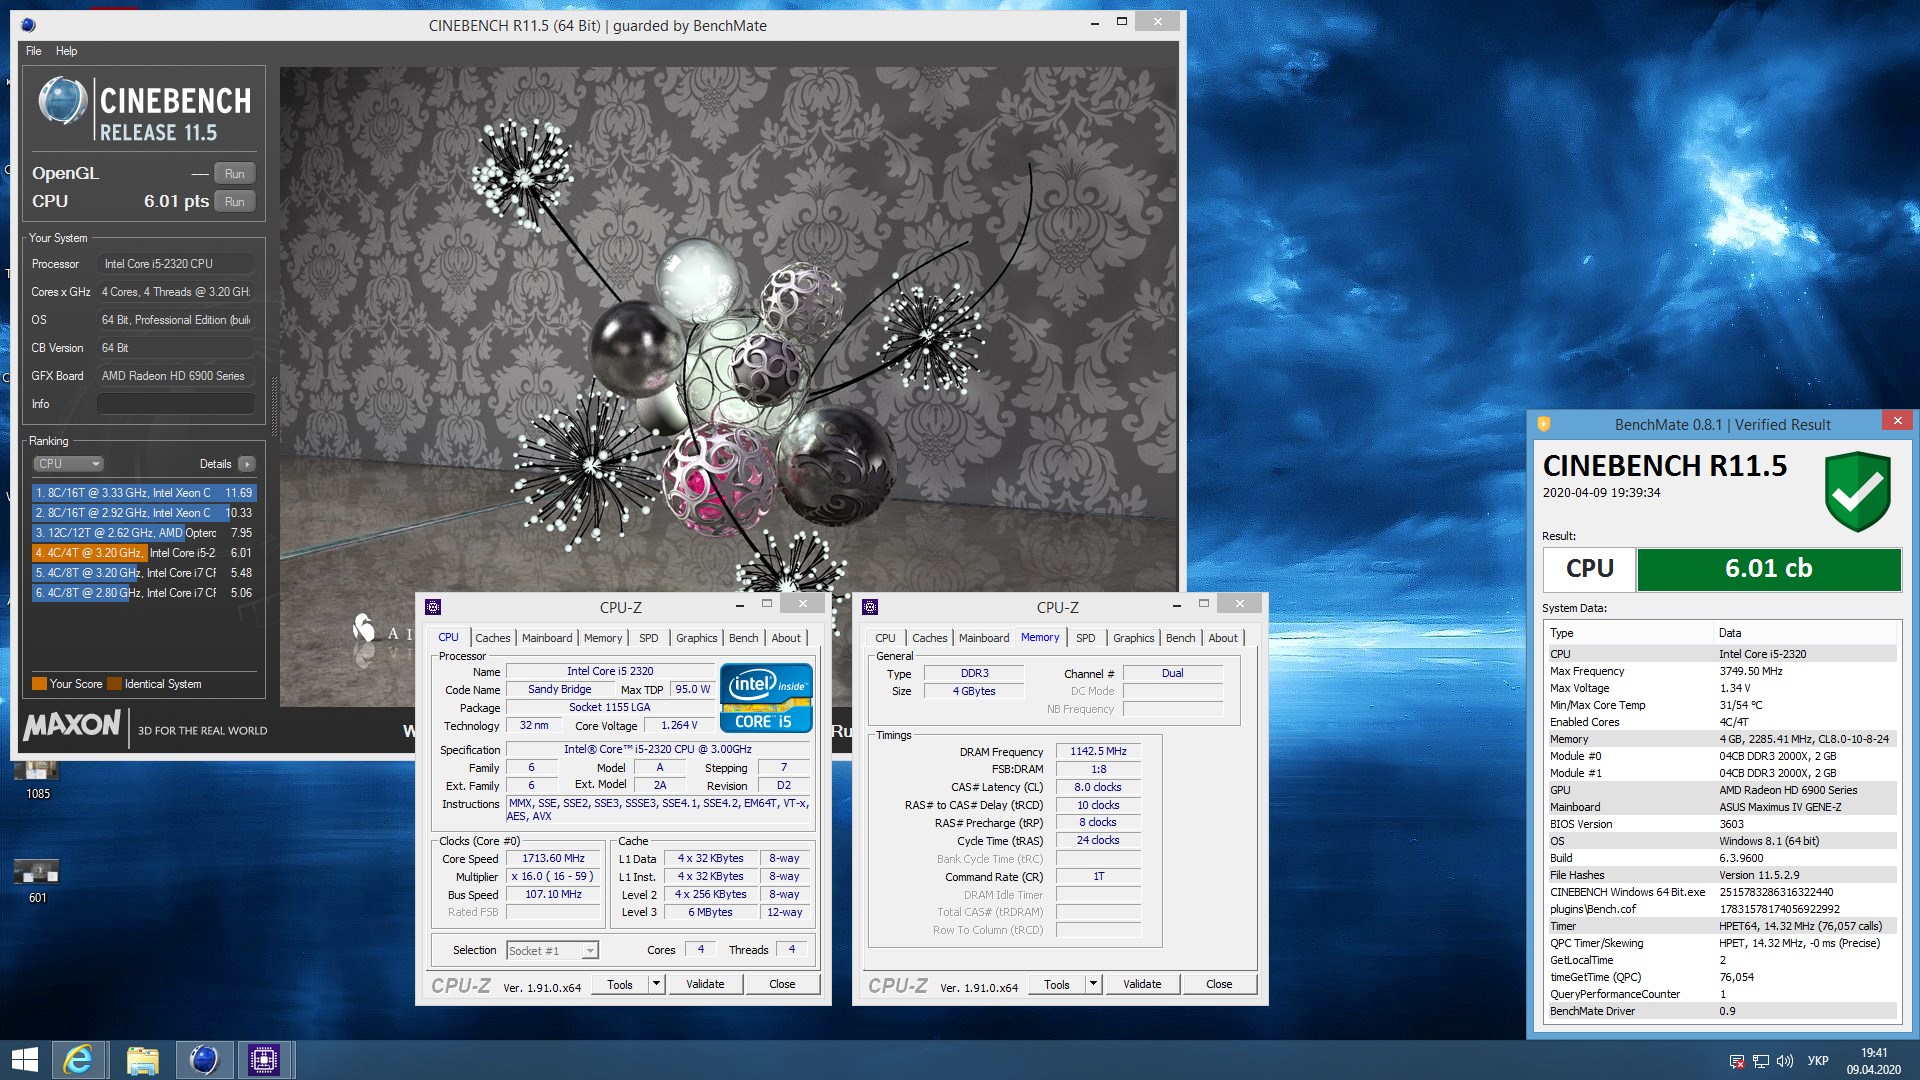Image resolution: width=1920 pixels, height=1080 pixels.
Task: Click the Cinebench logo sphere icon
Action: tap(62, 101)
